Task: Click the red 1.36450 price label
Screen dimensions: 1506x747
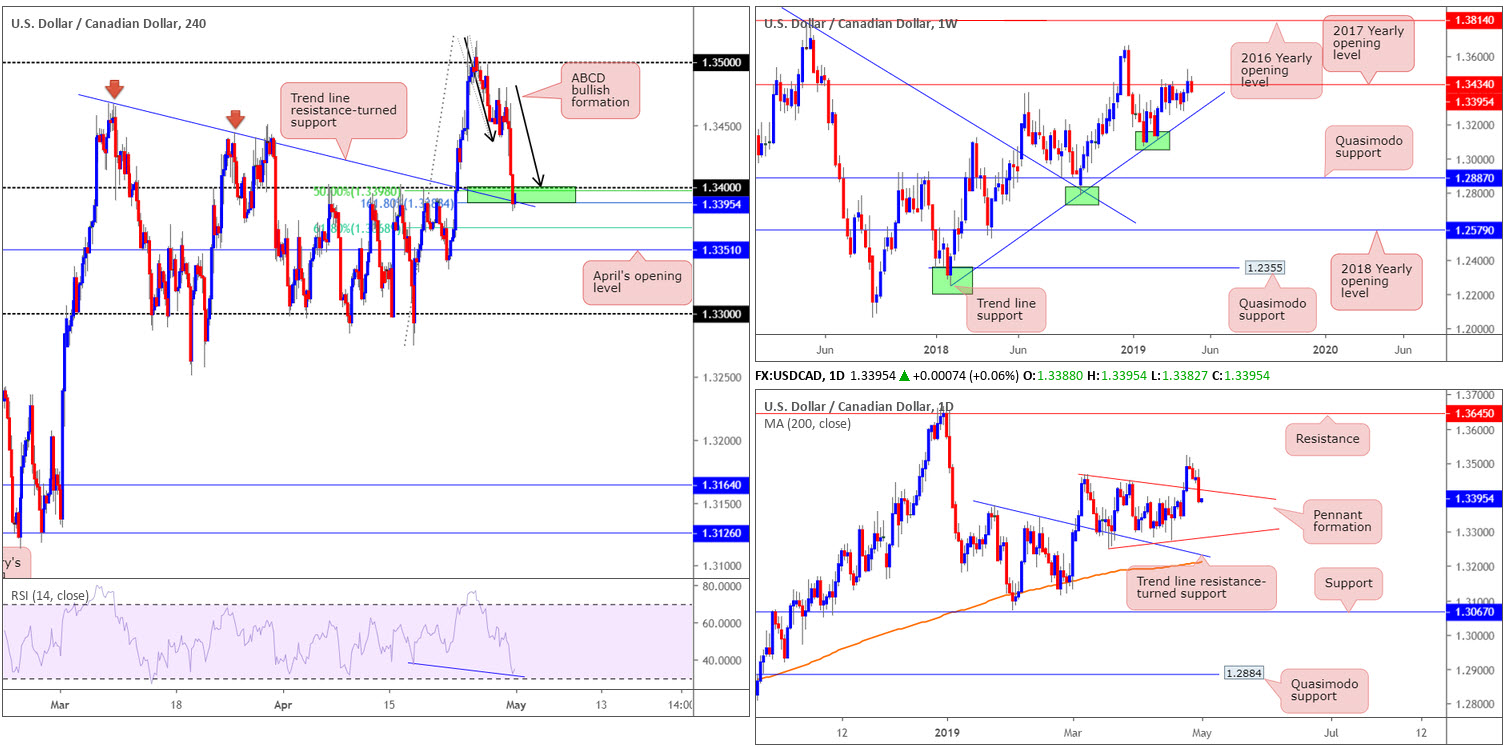Action: pyautogui.click(x=1475, y=413)
